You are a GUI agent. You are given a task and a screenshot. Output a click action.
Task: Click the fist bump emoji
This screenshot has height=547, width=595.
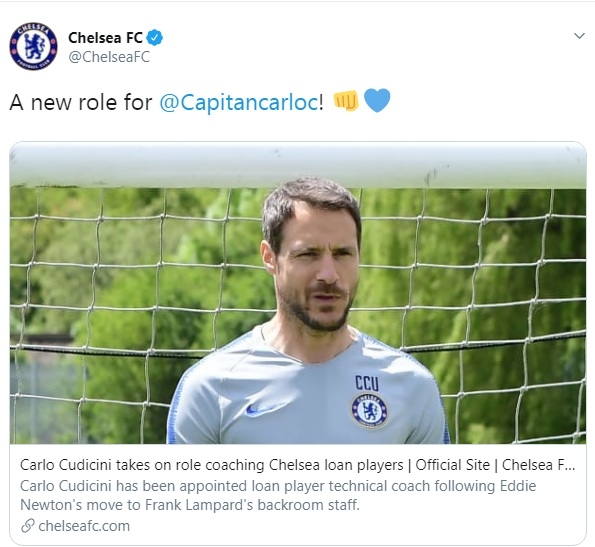[x=346, y=101]
